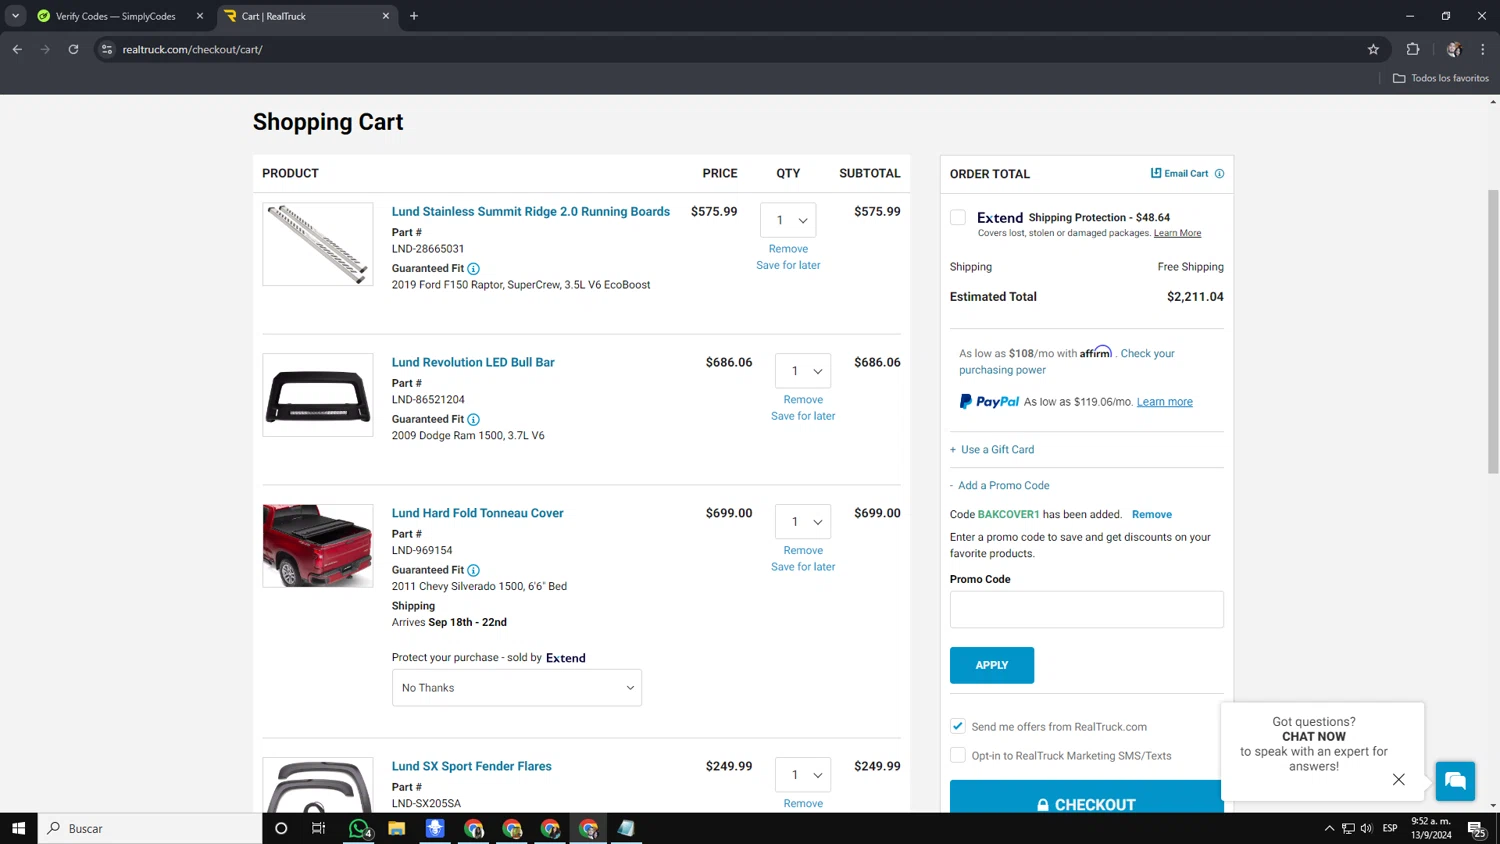Click the red truck Tonneau Cover thumbnail
This screenshot has width=1500, height=844.
coord(318,546)
